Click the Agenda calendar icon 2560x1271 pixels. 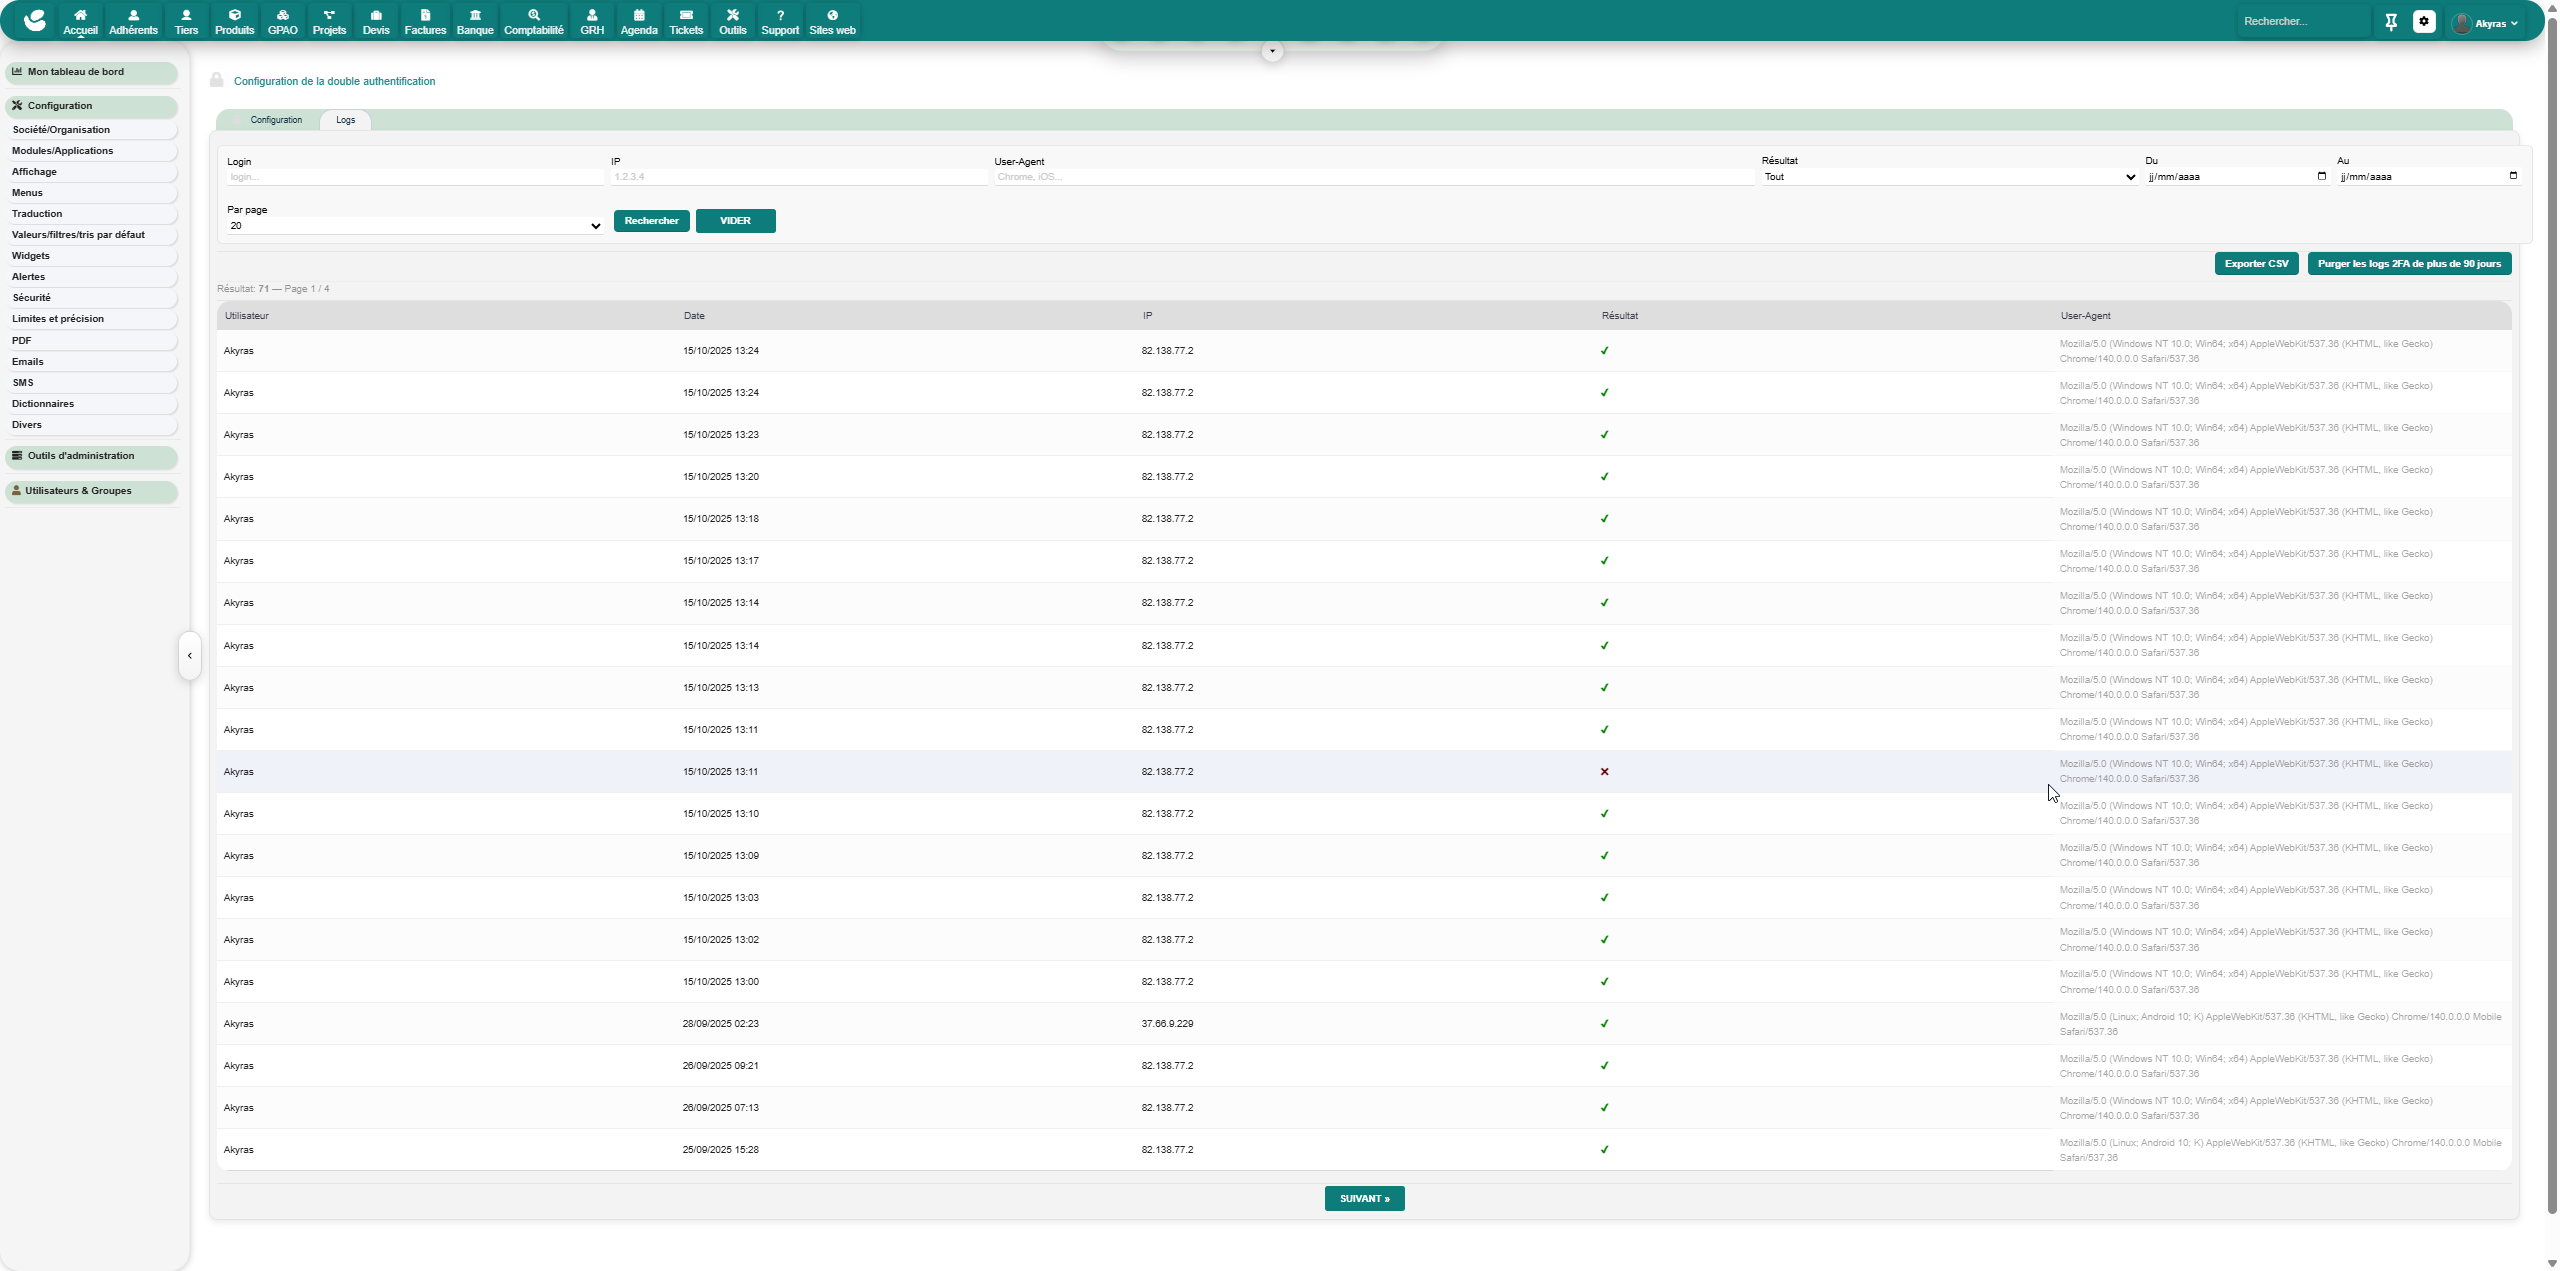(x=639, y=15)
